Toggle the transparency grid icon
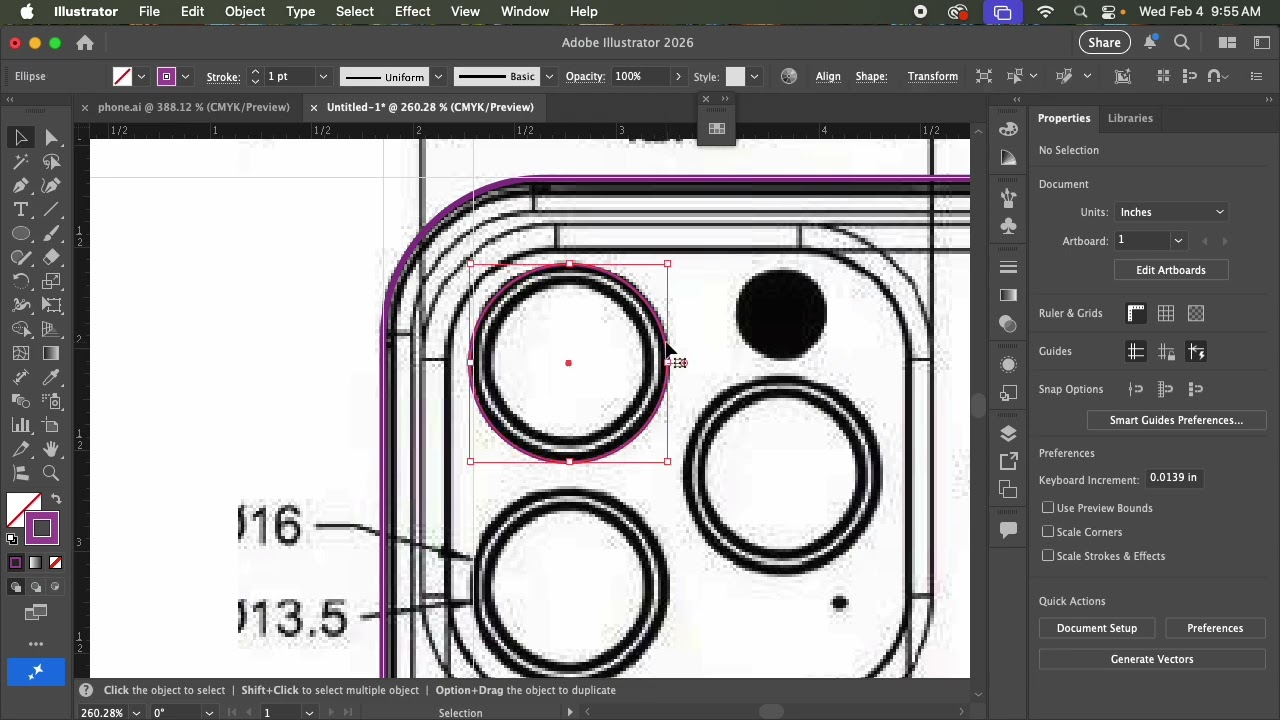Image resolution: width=1280 pixels, height=720 pixels. (x=1196, y=314)
